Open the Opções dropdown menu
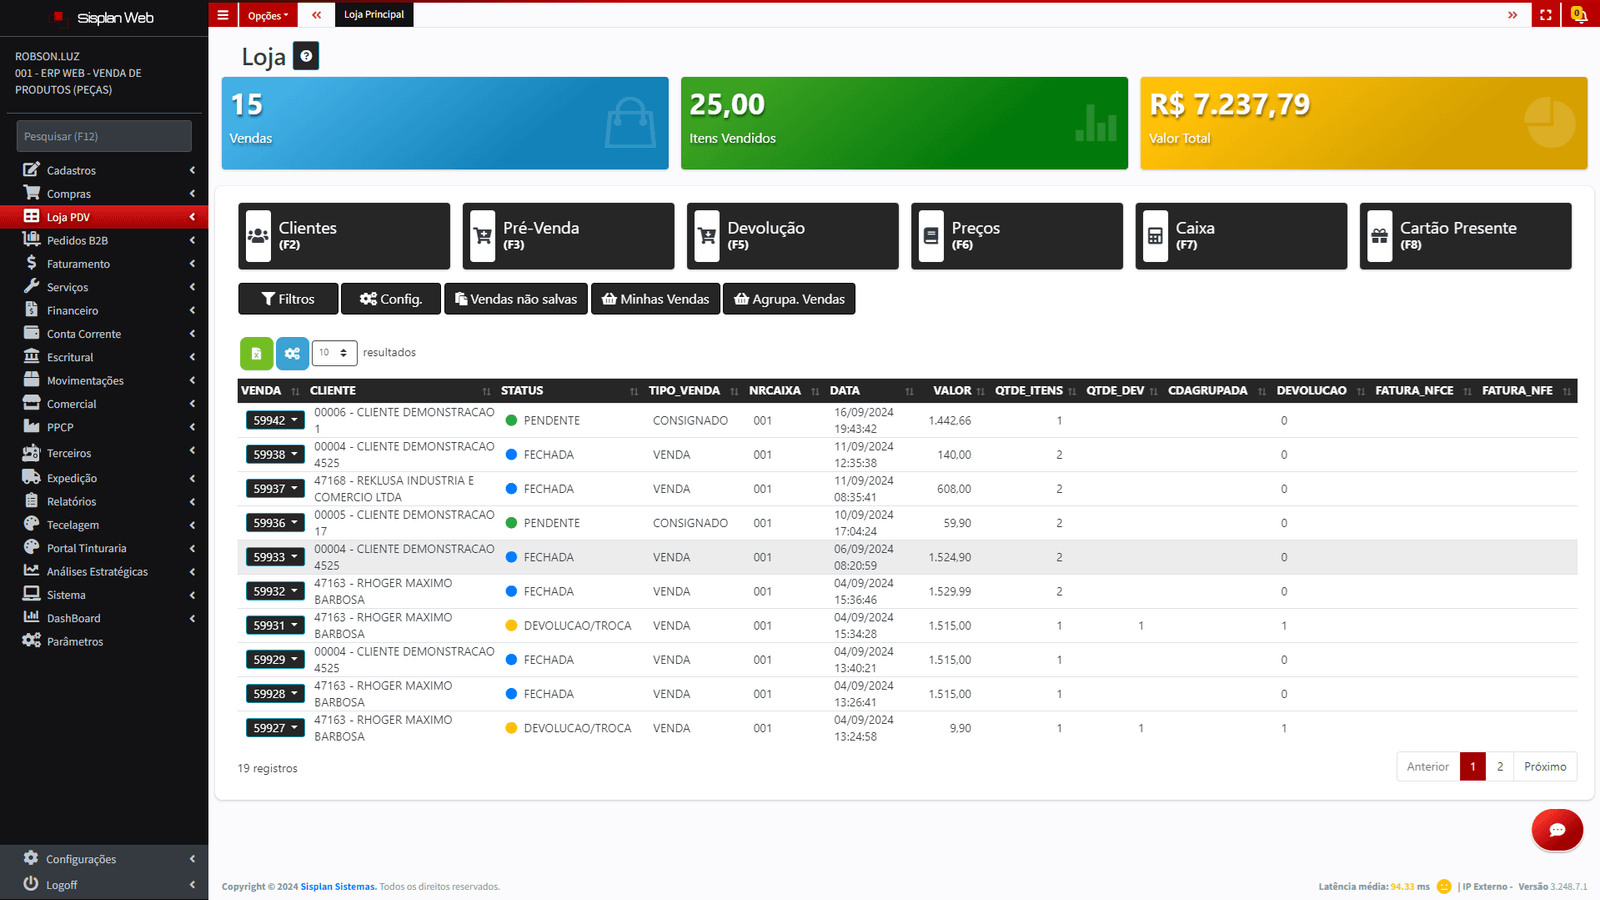1600x900 pixels. click(x=268, y=15)
